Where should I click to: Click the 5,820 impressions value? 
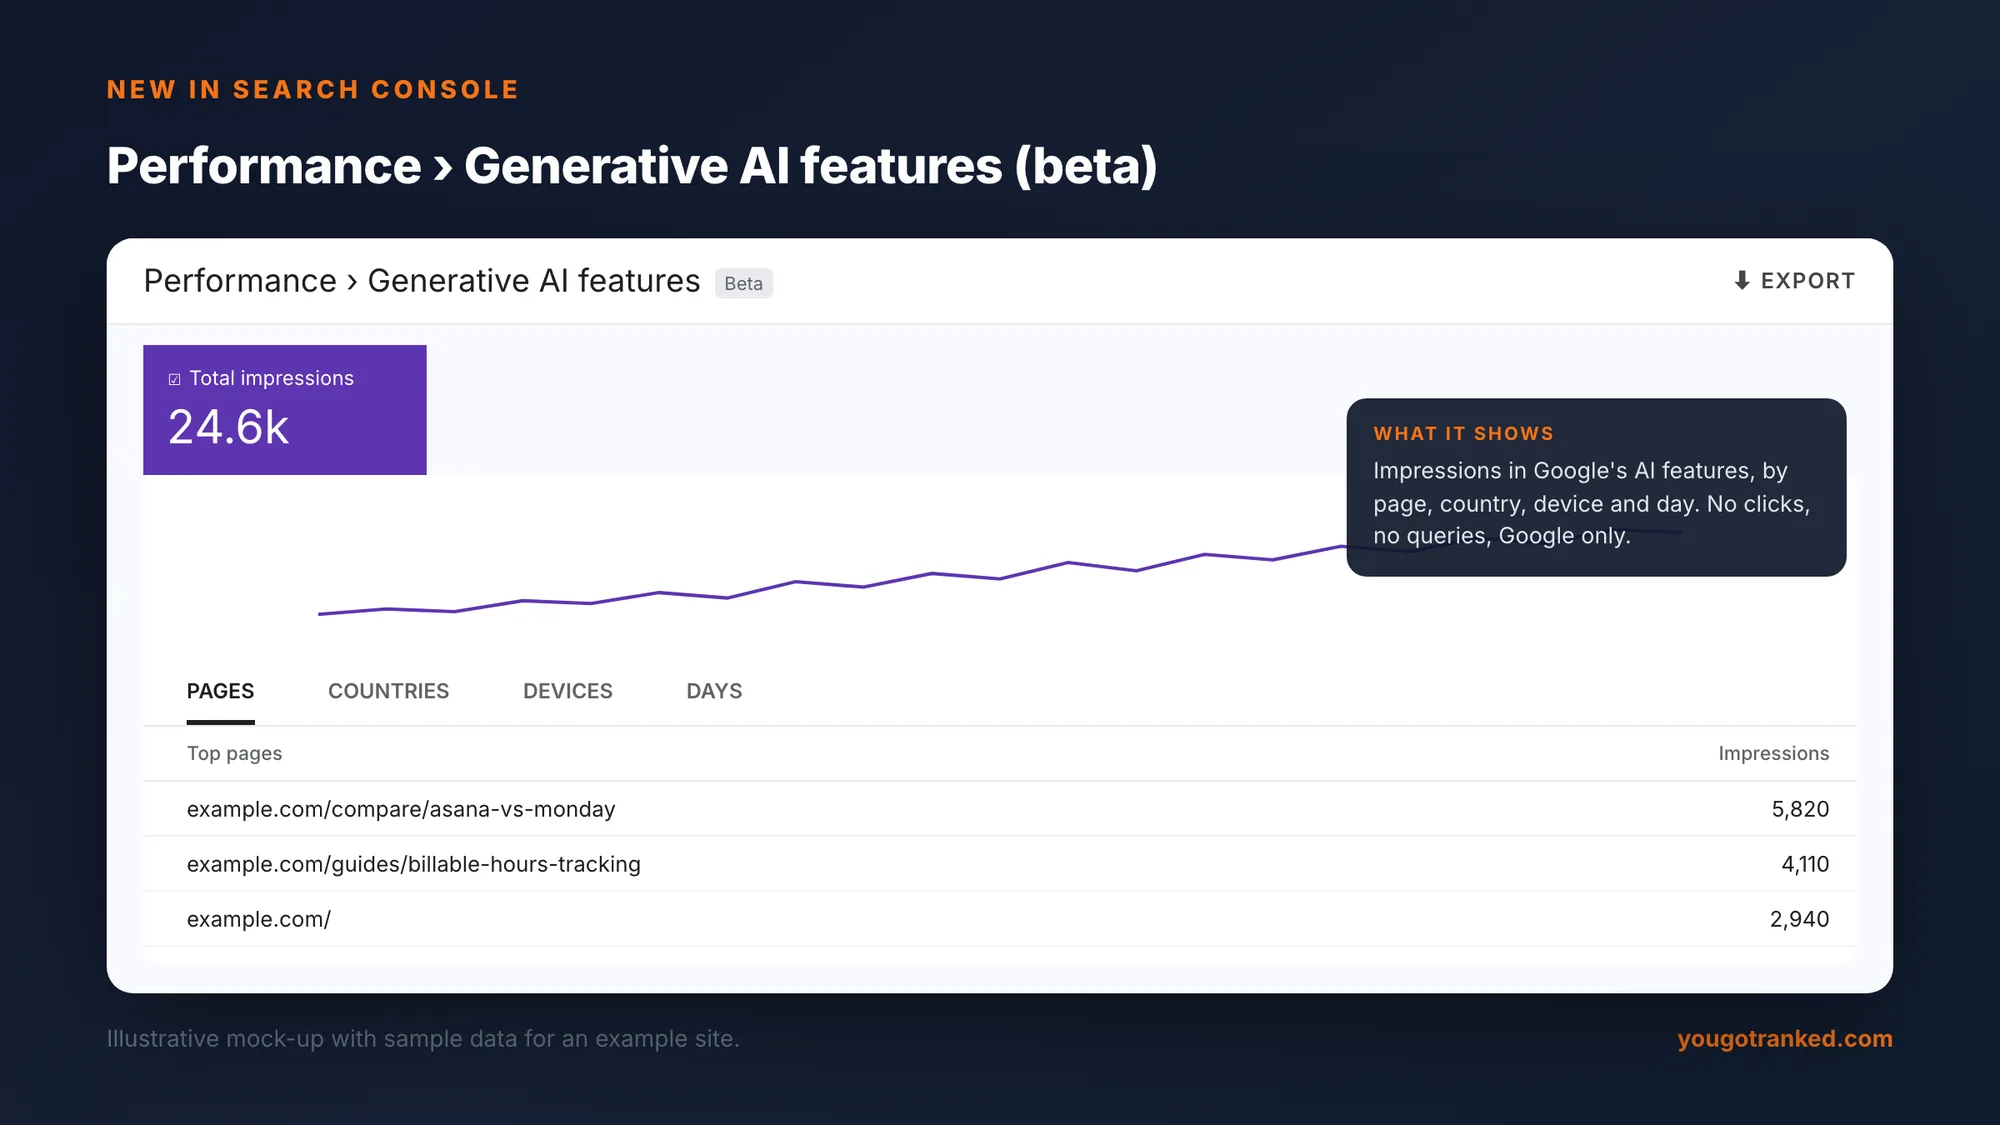[1800, 809]
